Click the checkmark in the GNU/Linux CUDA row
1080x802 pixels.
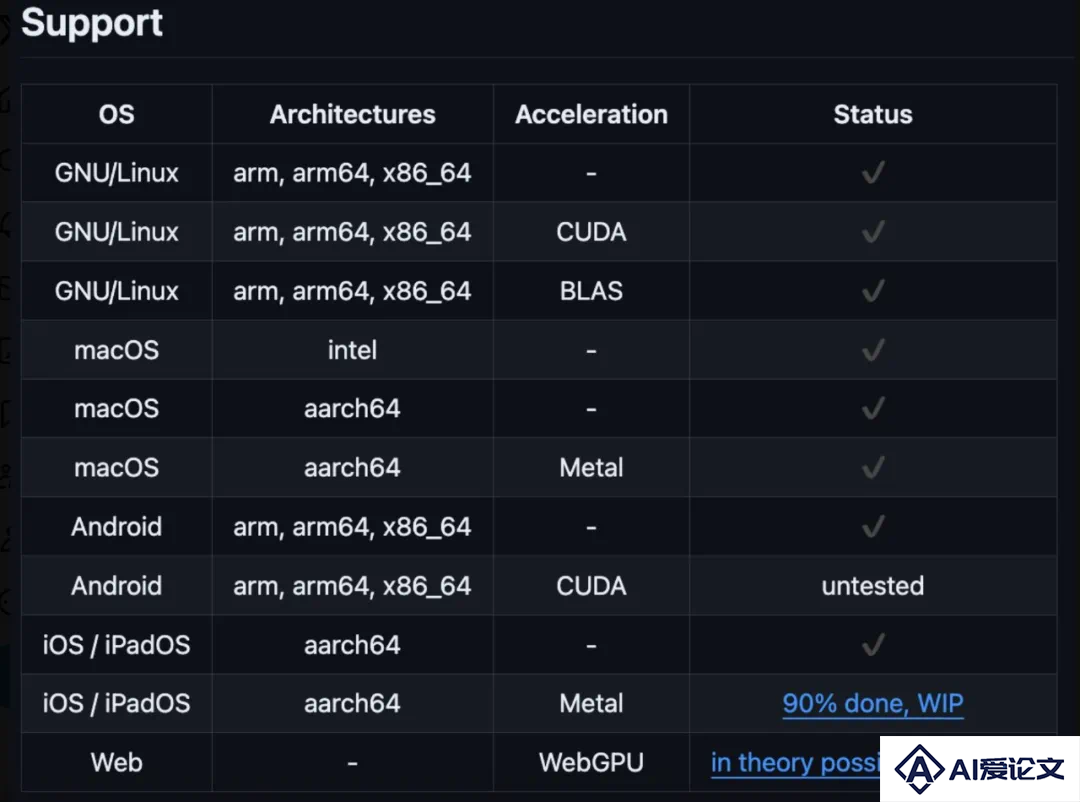pos(873,232)
